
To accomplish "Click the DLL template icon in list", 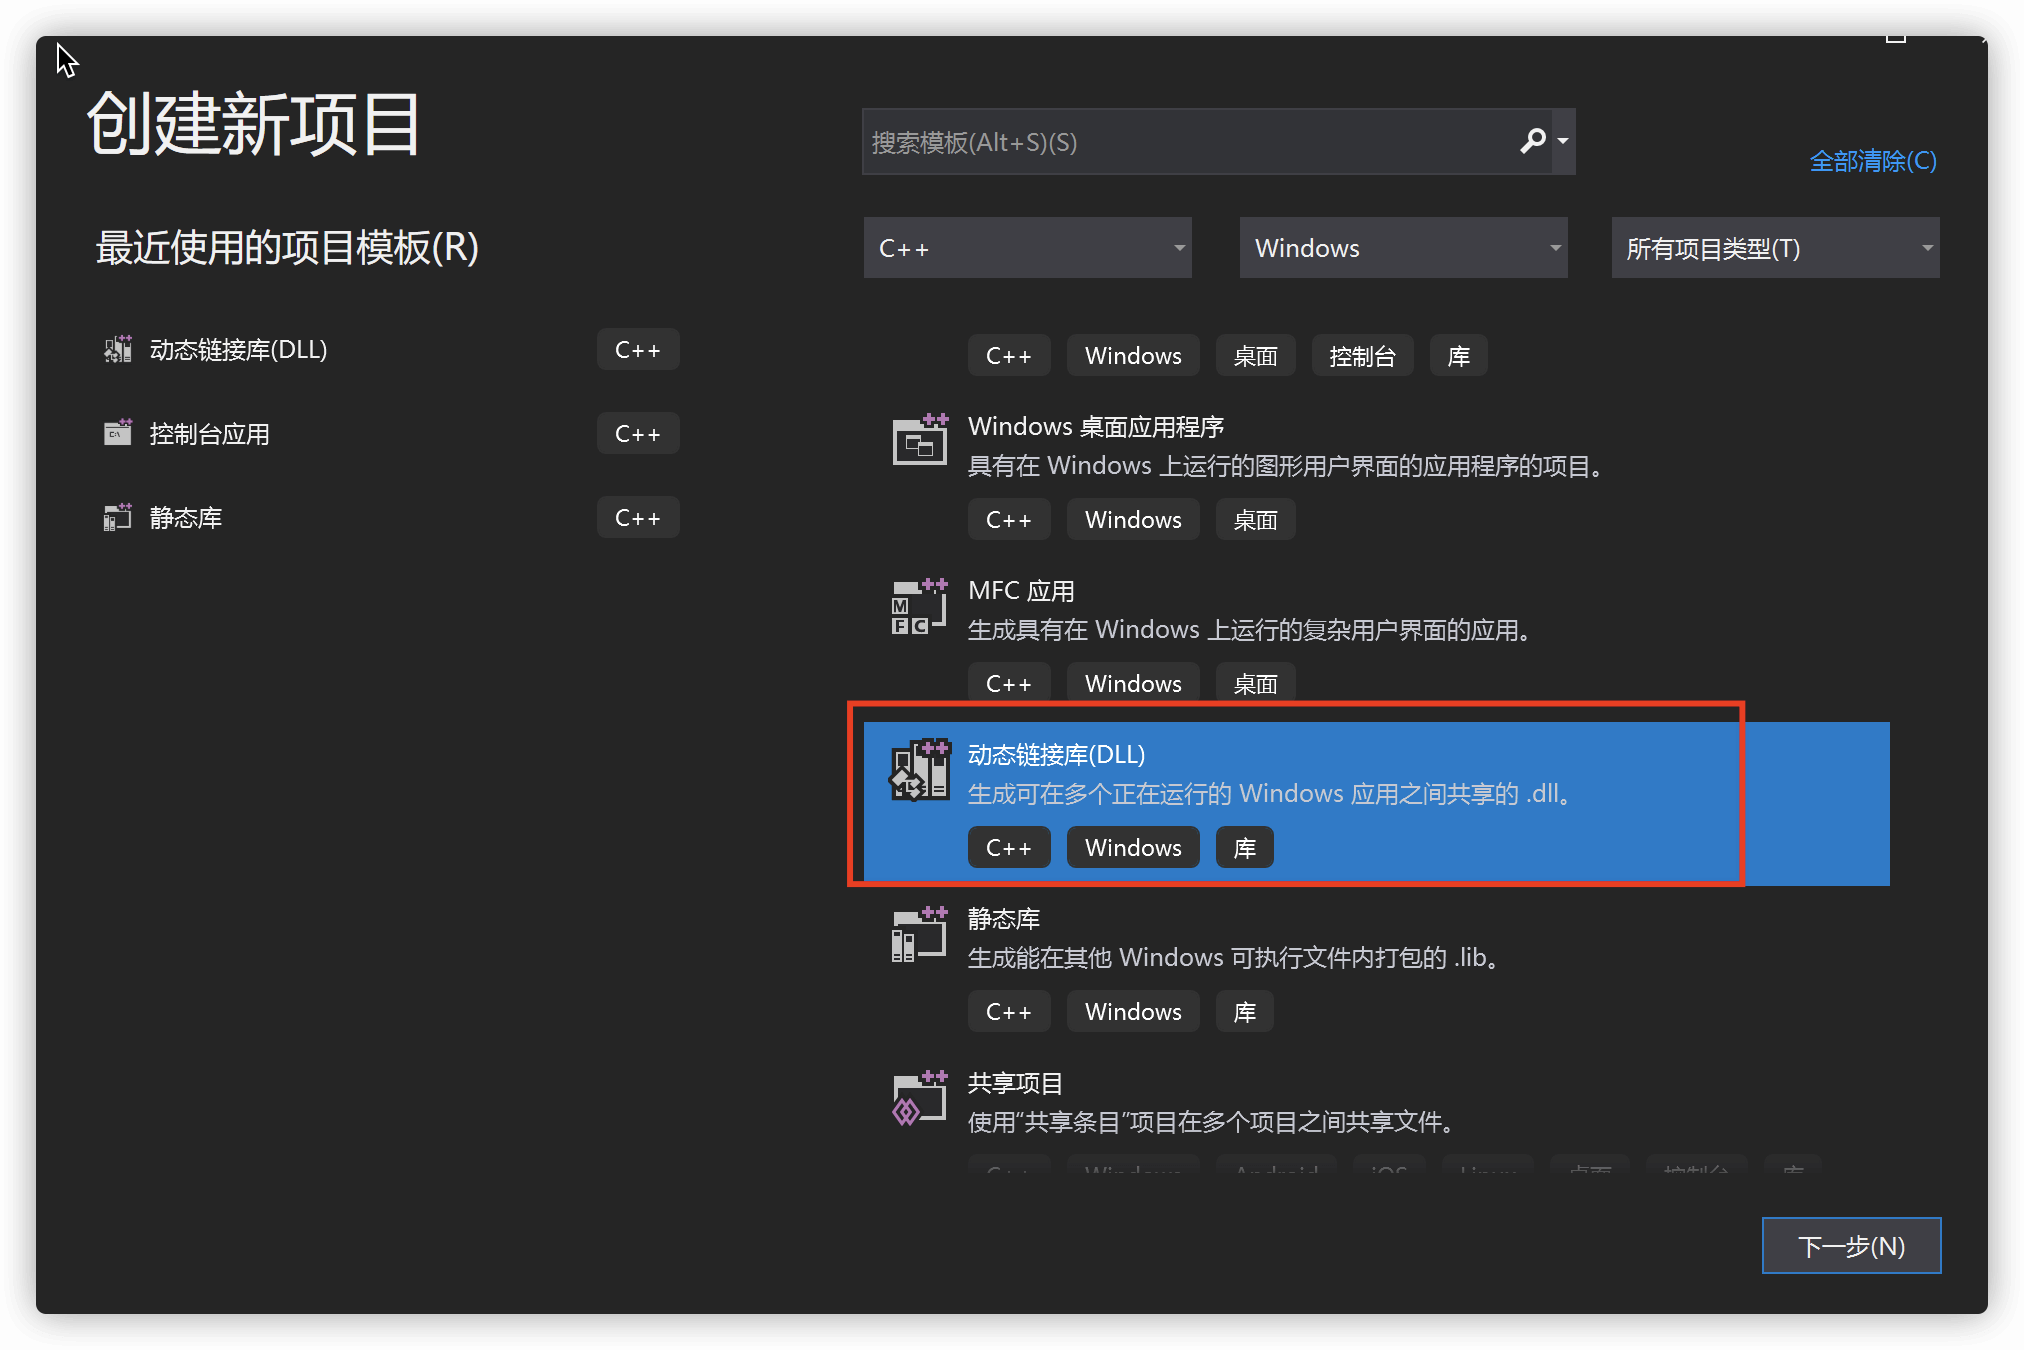I will point(919,770).
